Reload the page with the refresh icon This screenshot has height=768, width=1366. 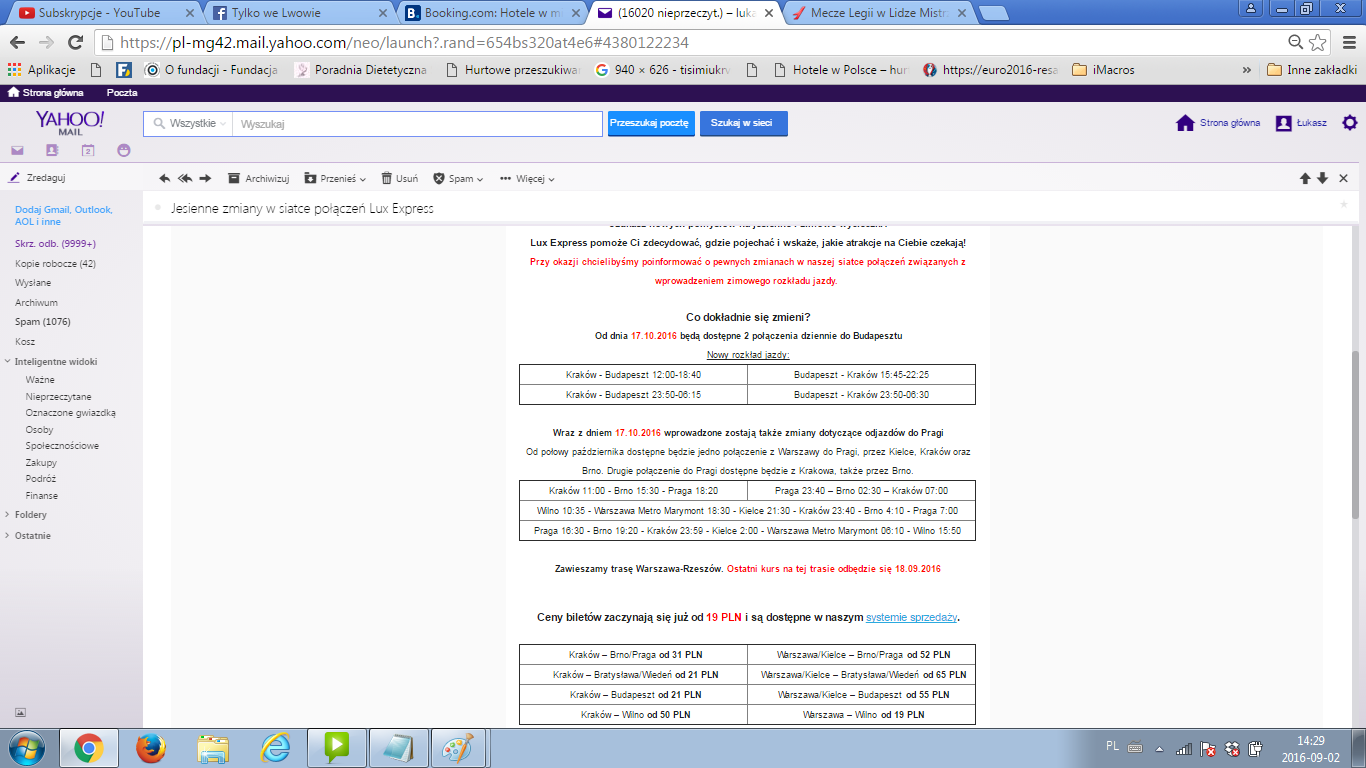75,43
